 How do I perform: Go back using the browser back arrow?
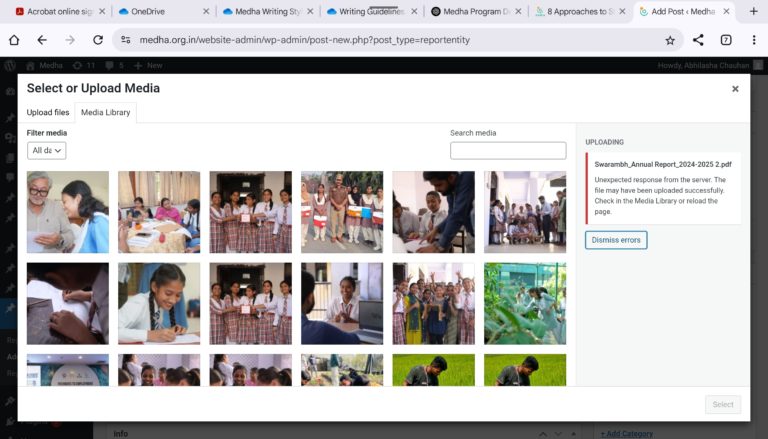click(42, 40)
